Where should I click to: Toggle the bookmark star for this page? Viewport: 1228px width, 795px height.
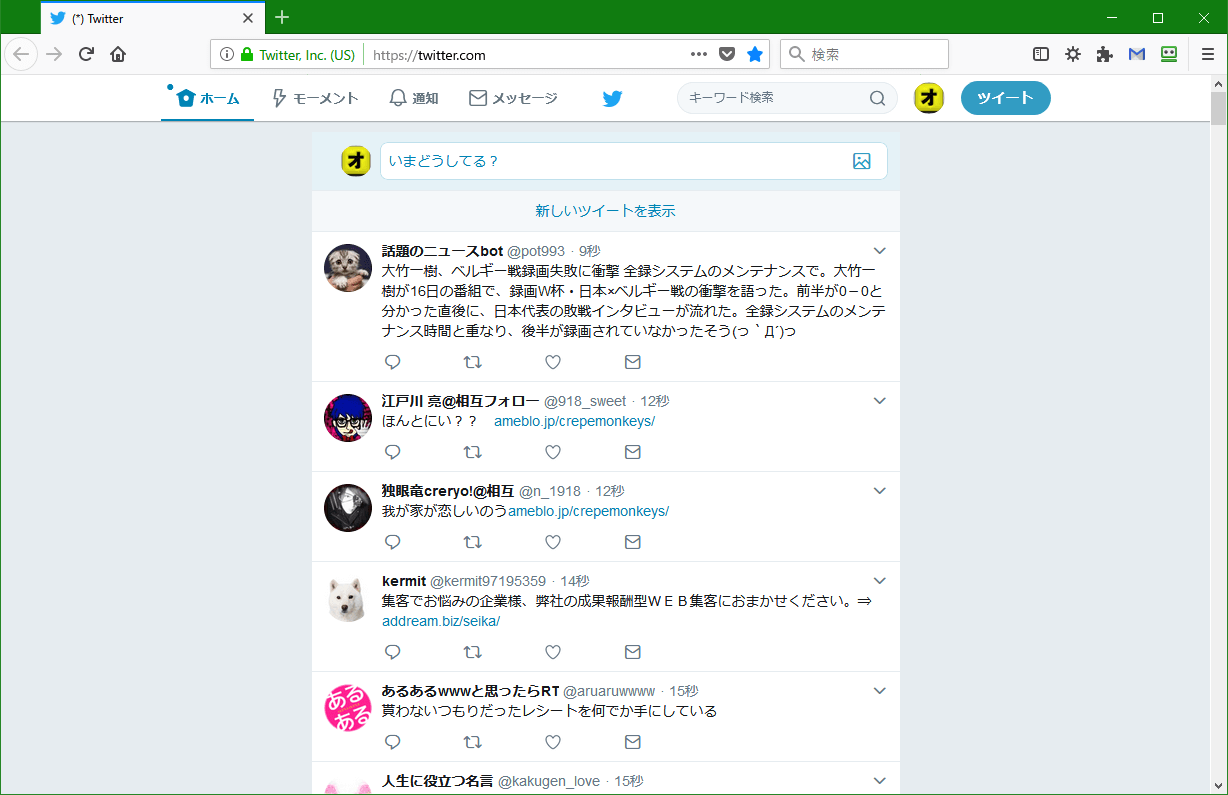click(755, 54)
